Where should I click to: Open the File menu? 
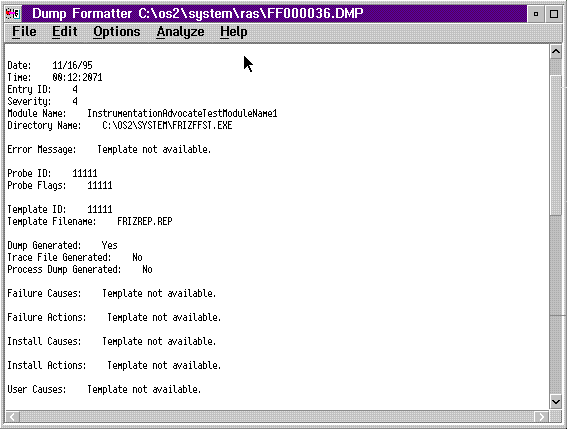[x=24, y=32]
